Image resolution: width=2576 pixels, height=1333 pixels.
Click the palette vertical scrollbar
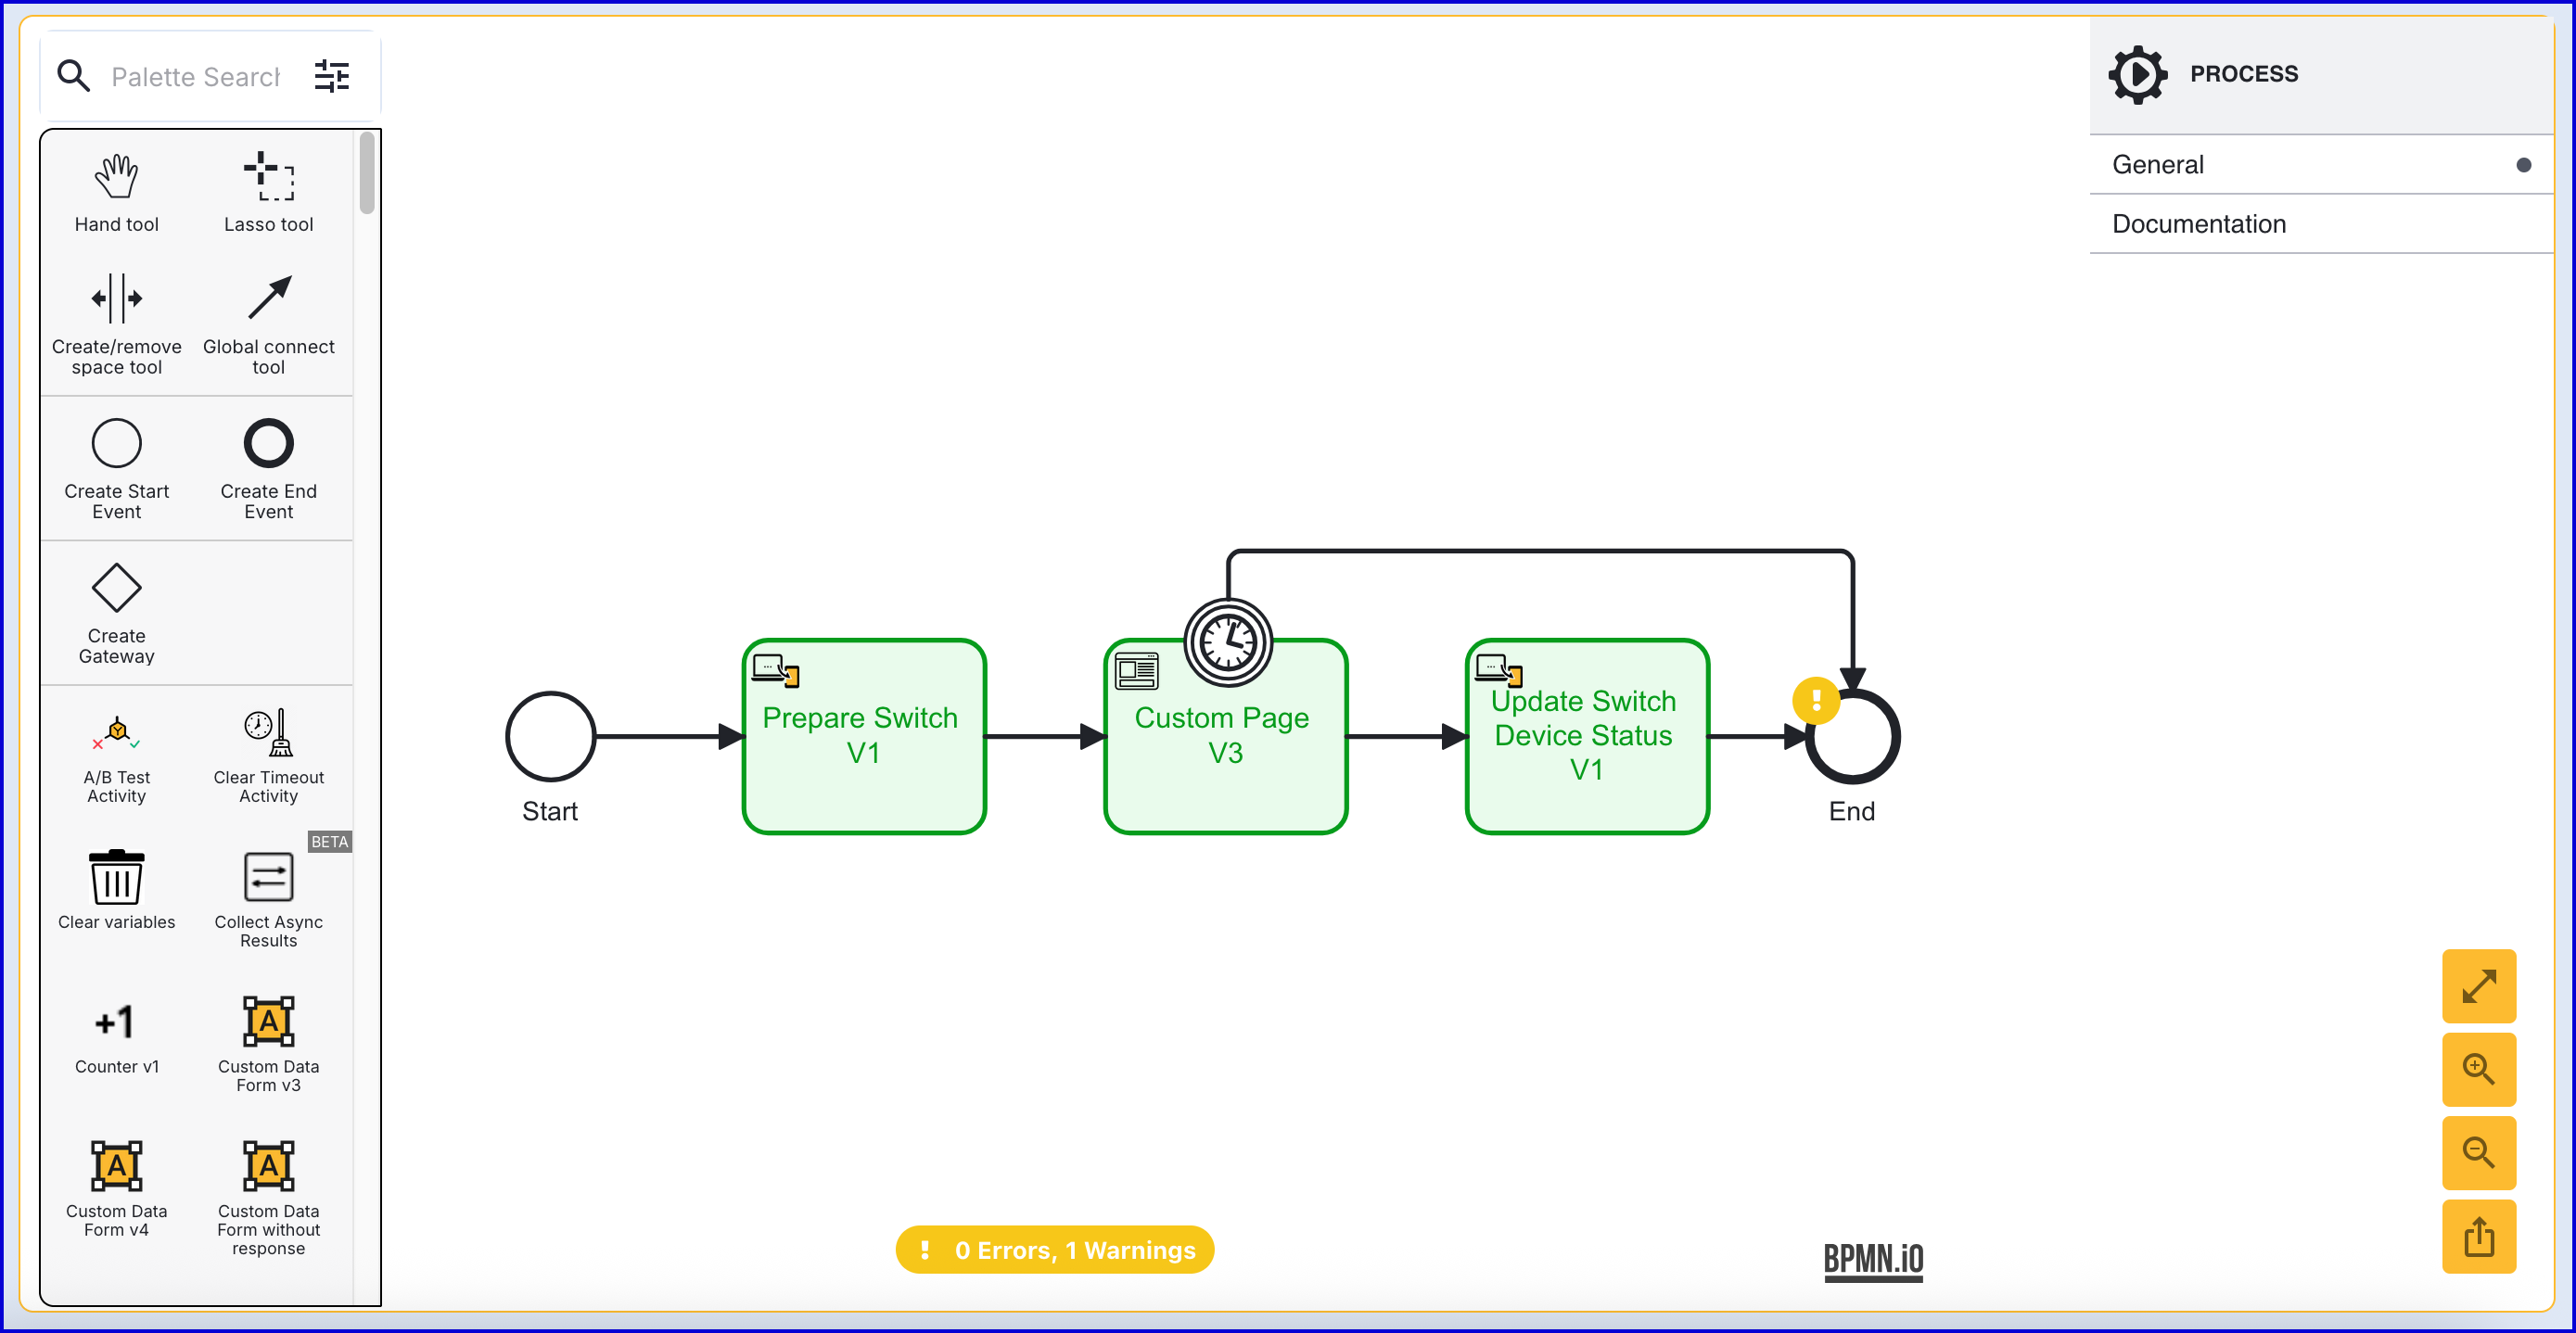[367, 174]
